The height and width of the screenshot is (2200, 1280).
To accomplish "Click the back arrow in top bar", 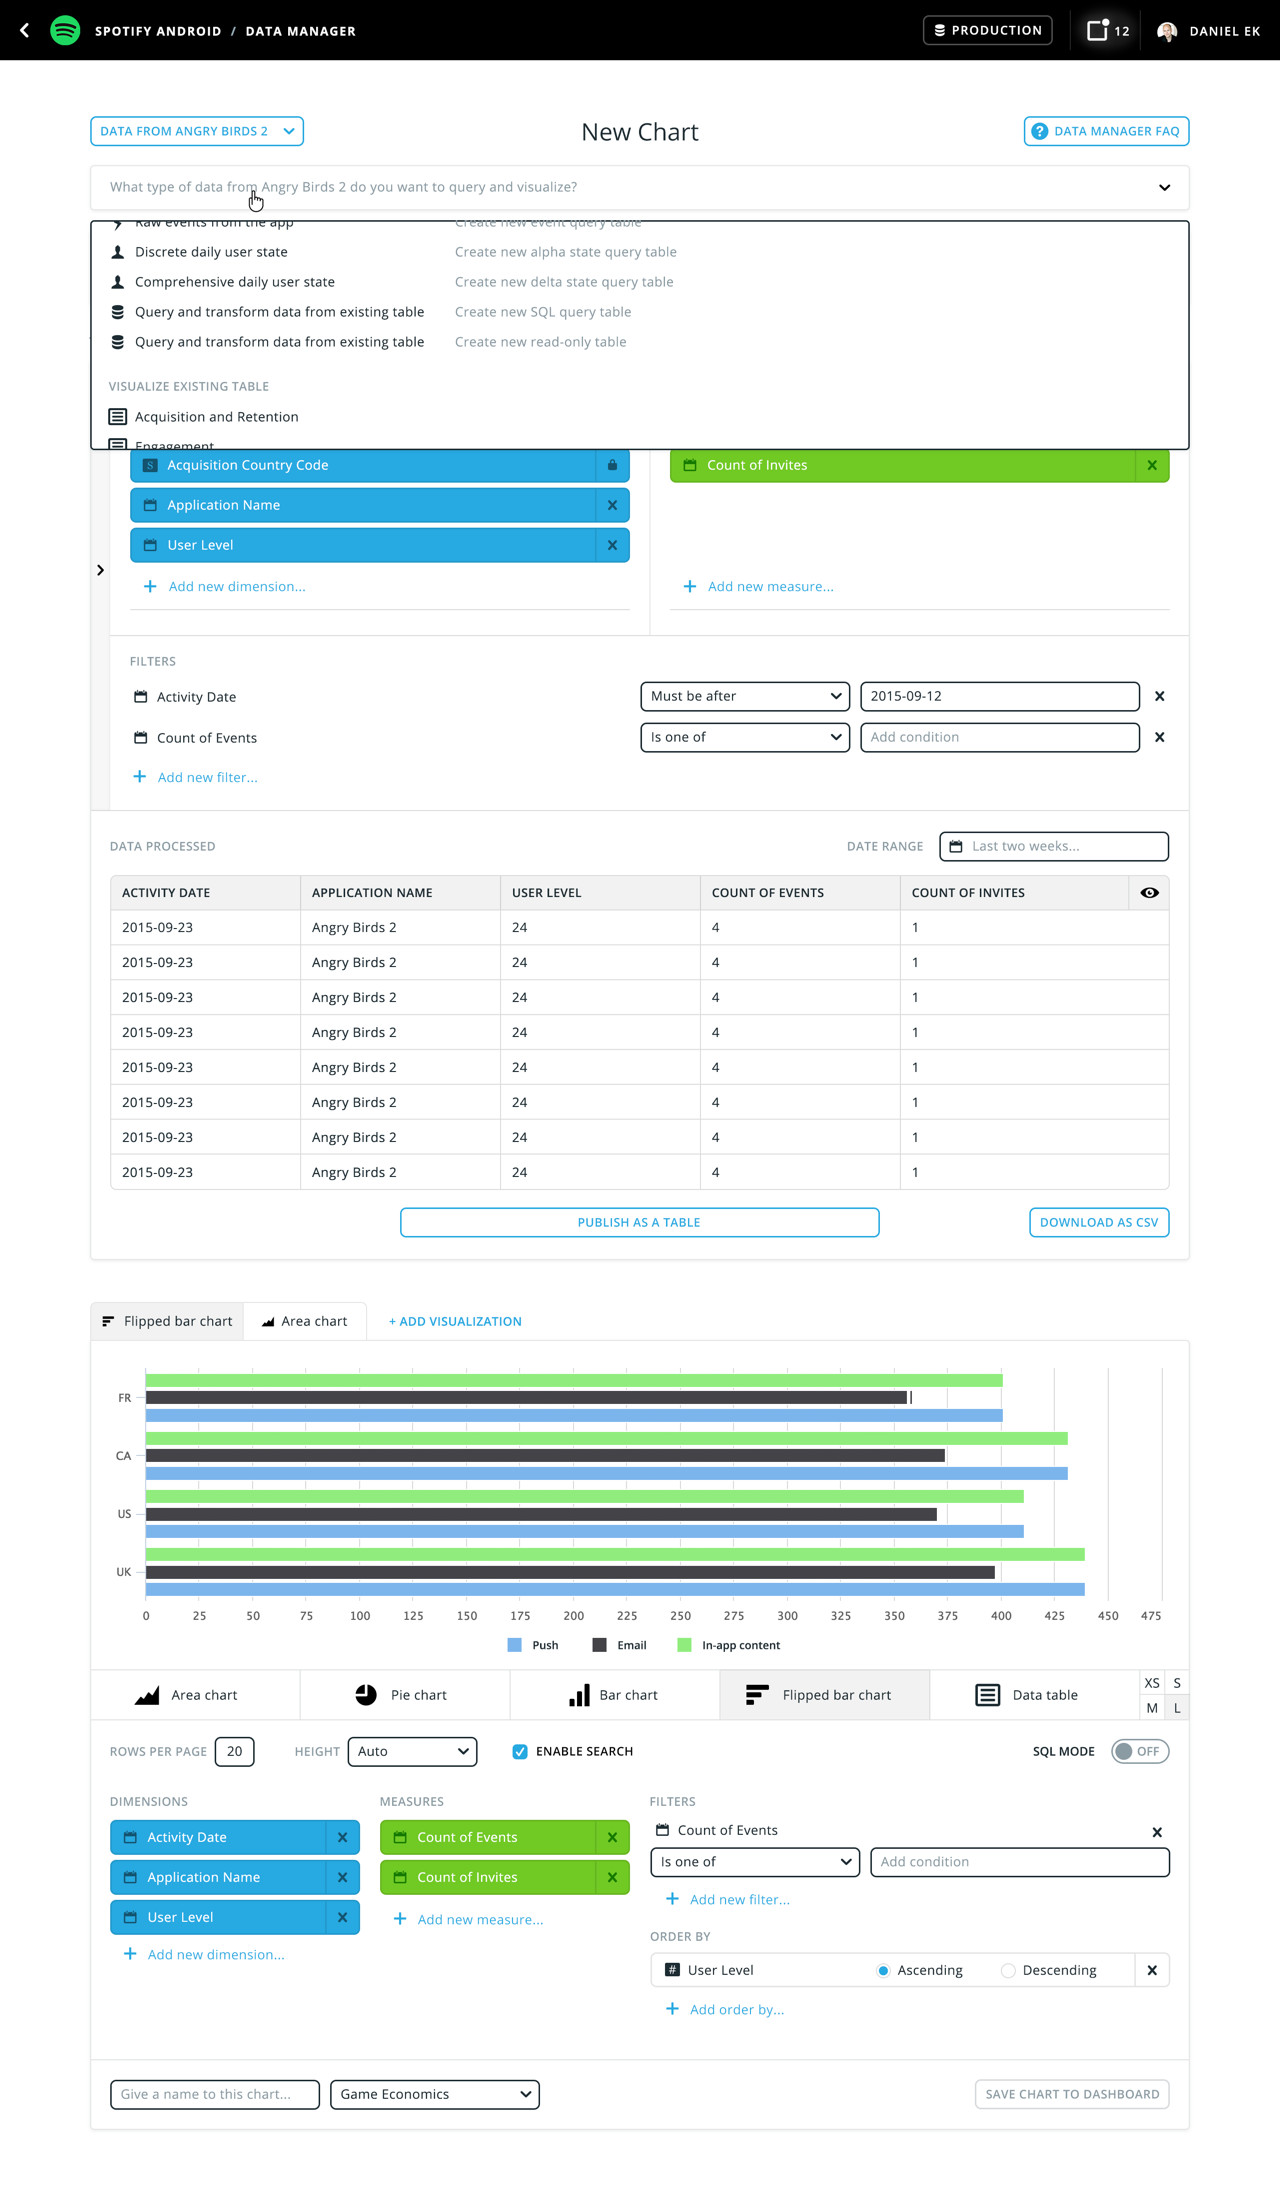I will tap(24, 31).
